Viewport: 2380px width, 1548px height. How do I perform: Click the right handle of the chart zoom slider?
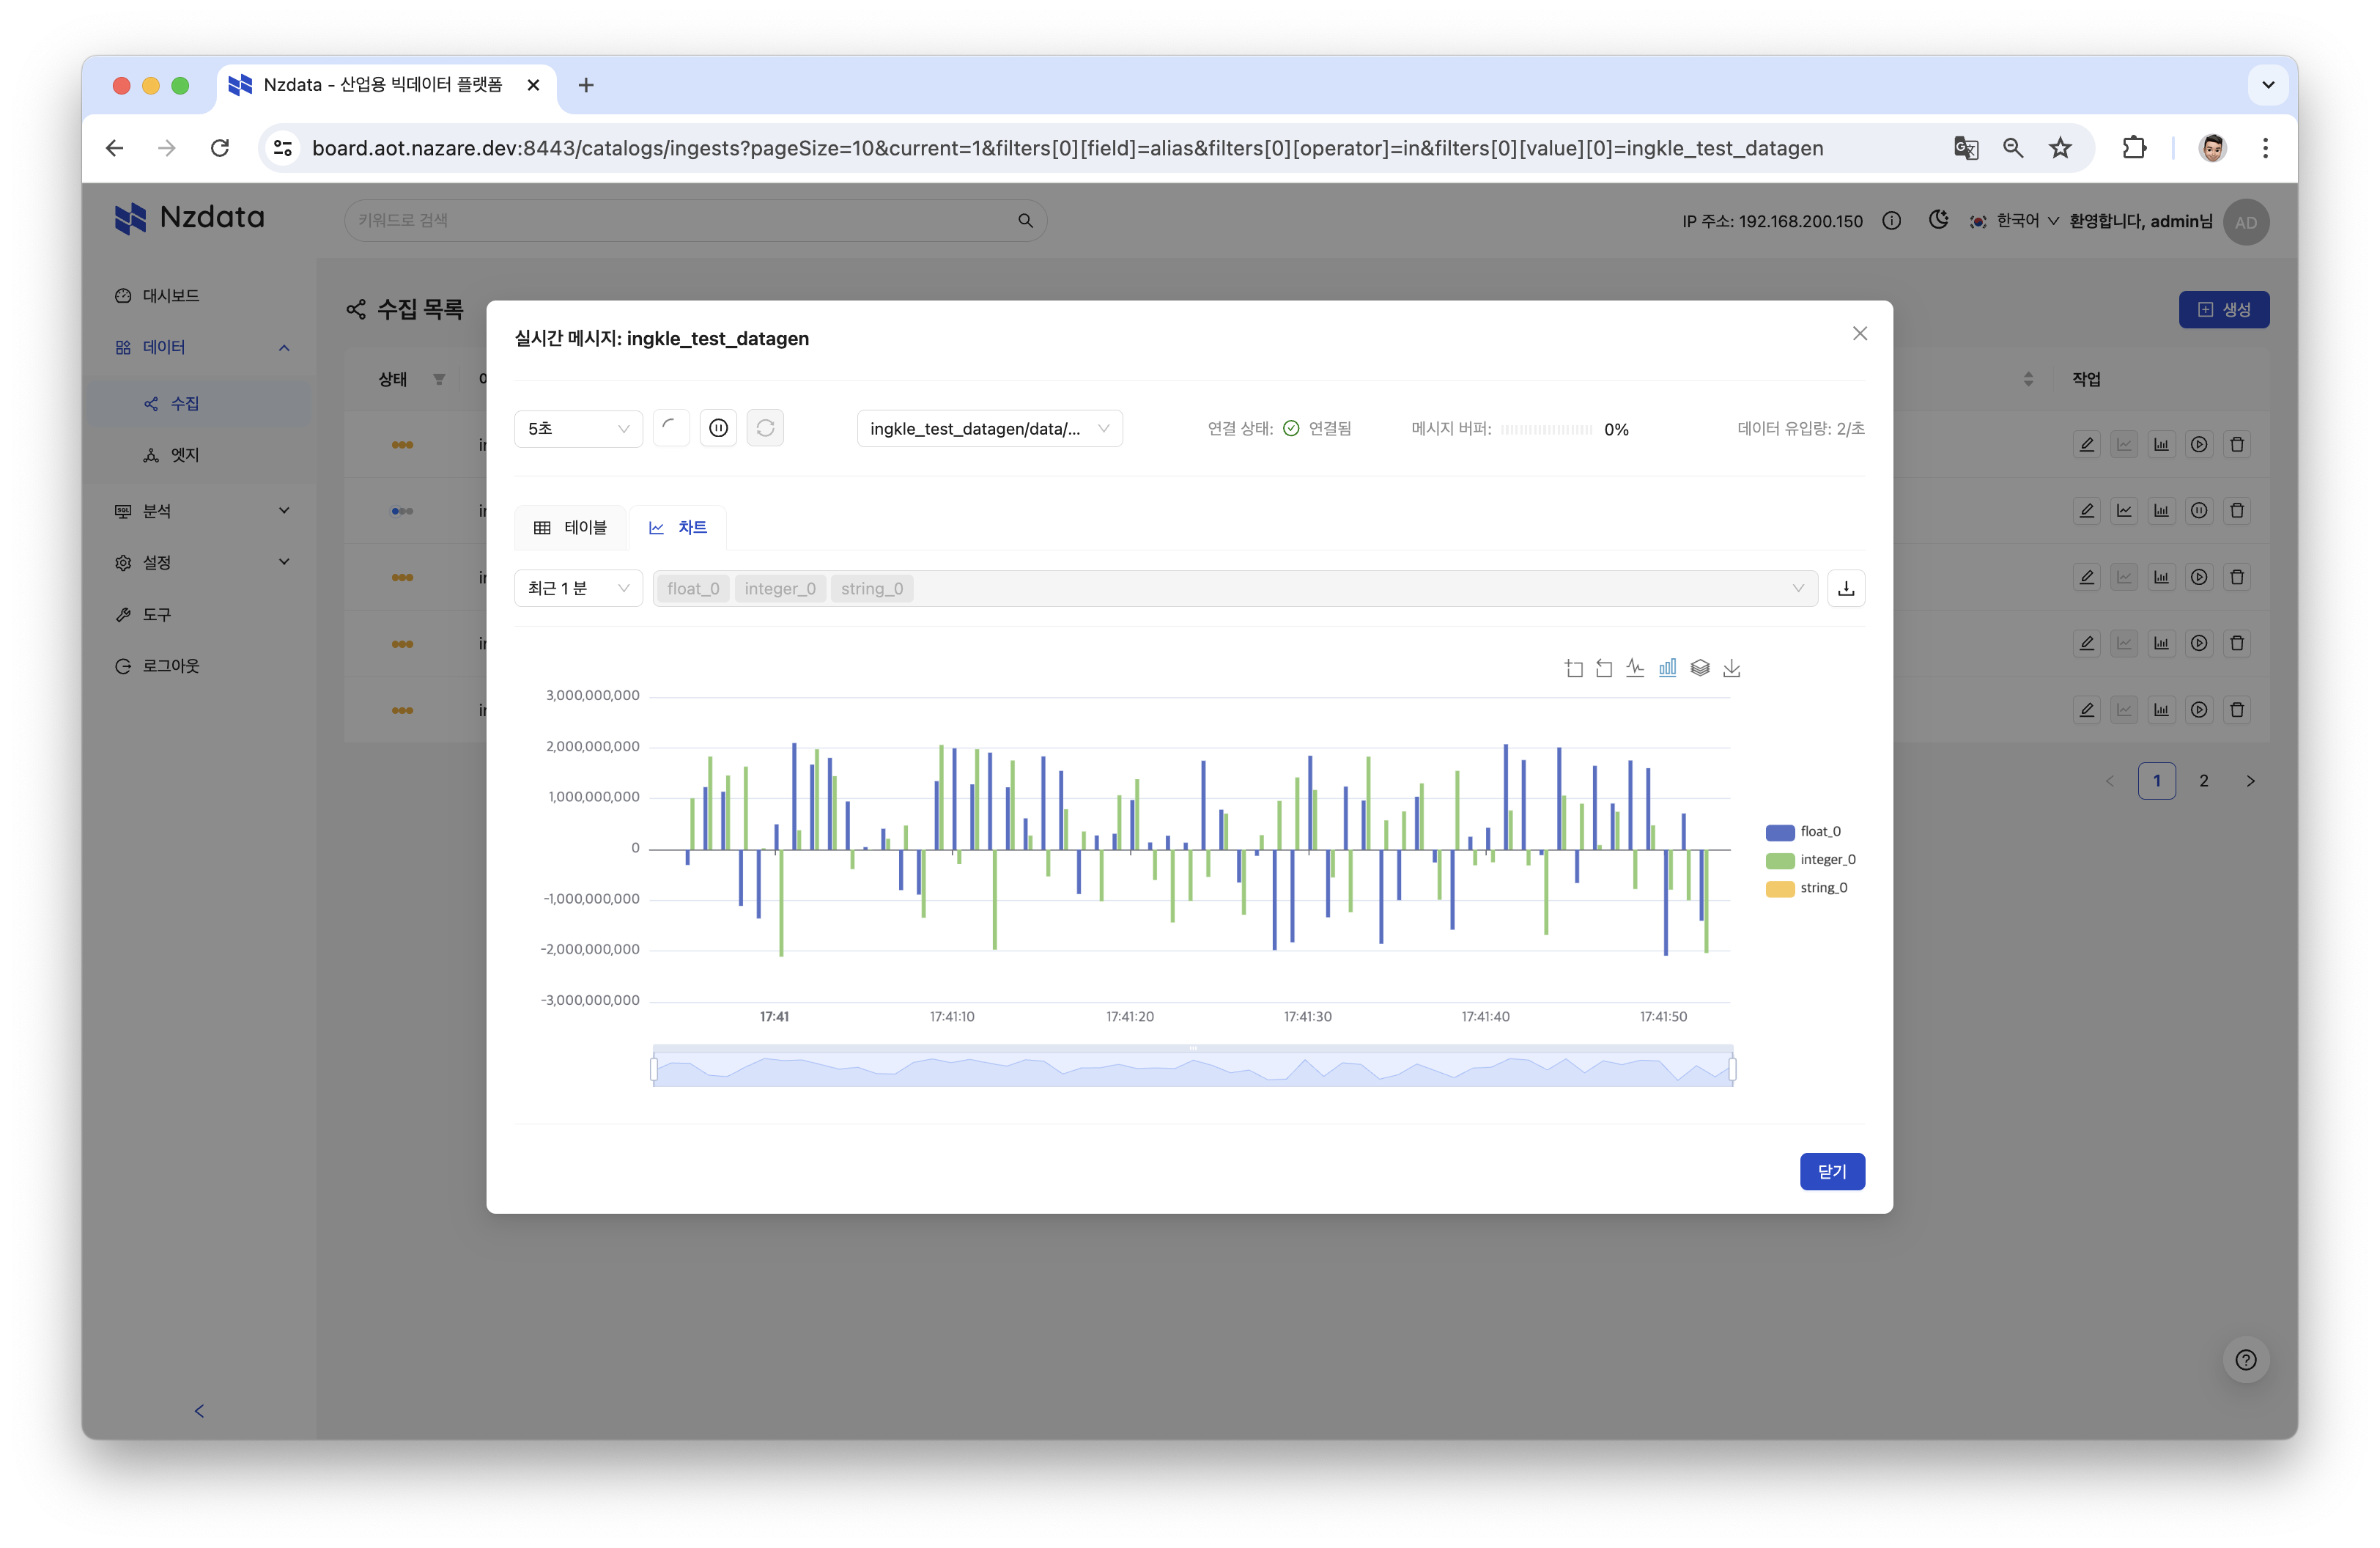(1732, 1069)
